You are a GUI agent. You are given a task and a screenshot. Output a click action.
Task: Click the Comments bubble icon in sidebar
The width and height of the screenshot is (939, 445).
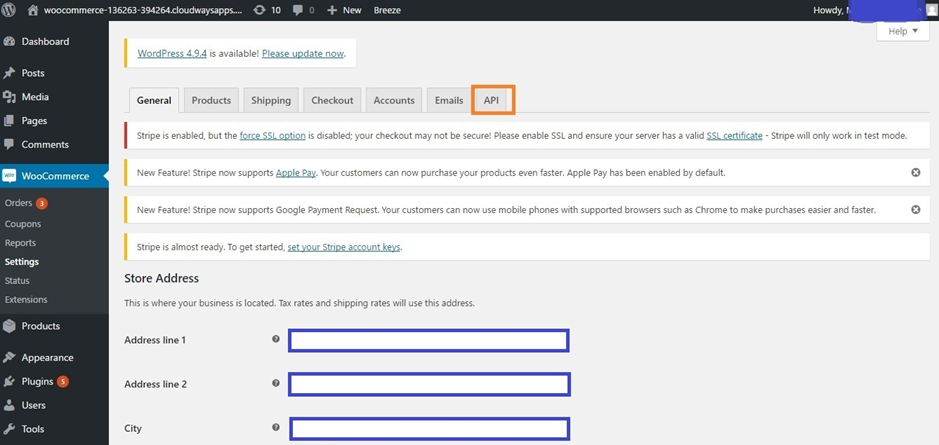click(x=9, y=144)
